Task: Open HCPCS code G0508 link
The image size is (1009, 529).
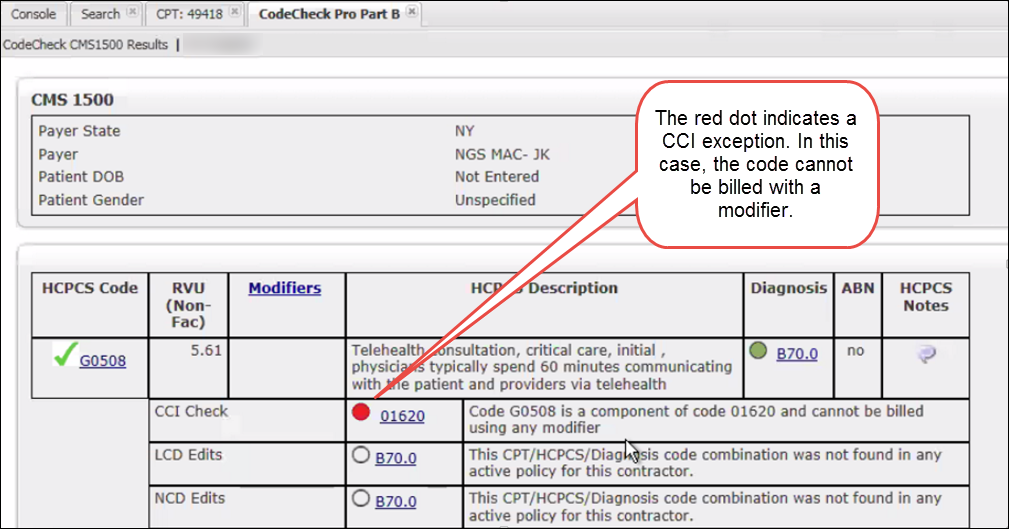Action: pyautogui.click(x=103, y=361)
